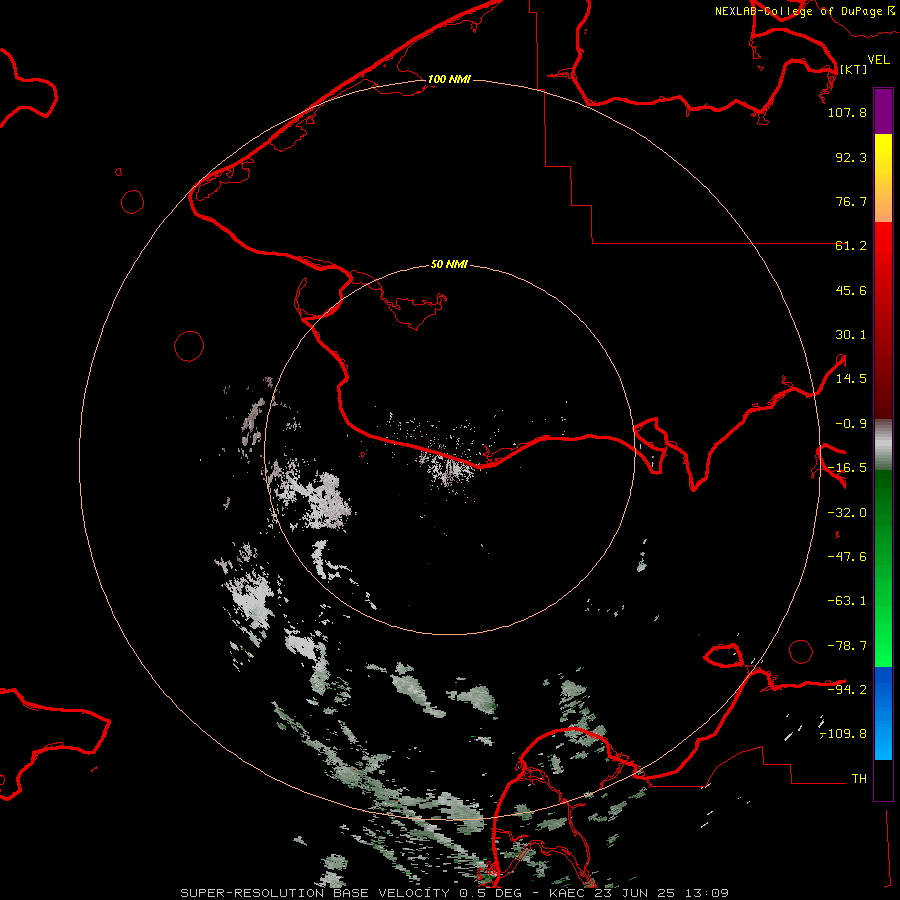The height and width of the screenshot is (900, 900).
Task: Click the blue segment of the color bar
Action: pos(883,713)
